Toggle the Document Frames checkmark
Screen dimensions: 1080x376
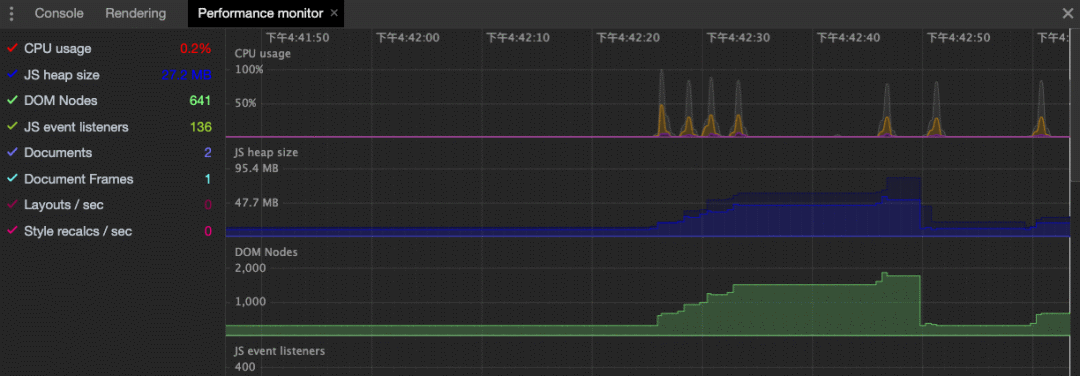point(12,178)
